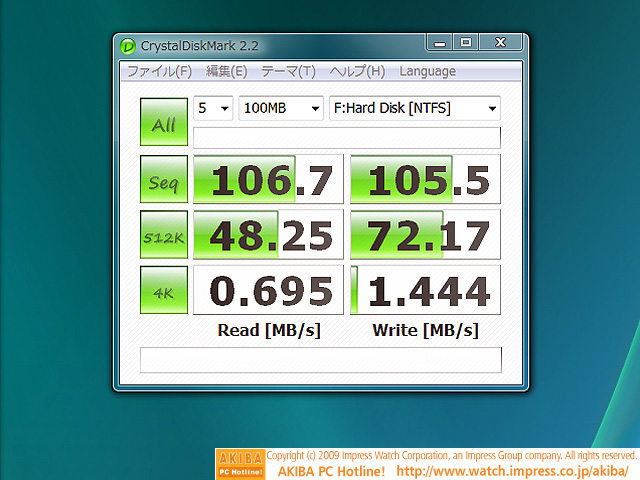
Task: Click the empty status box below the dropdowns
Action: [347, 138]
